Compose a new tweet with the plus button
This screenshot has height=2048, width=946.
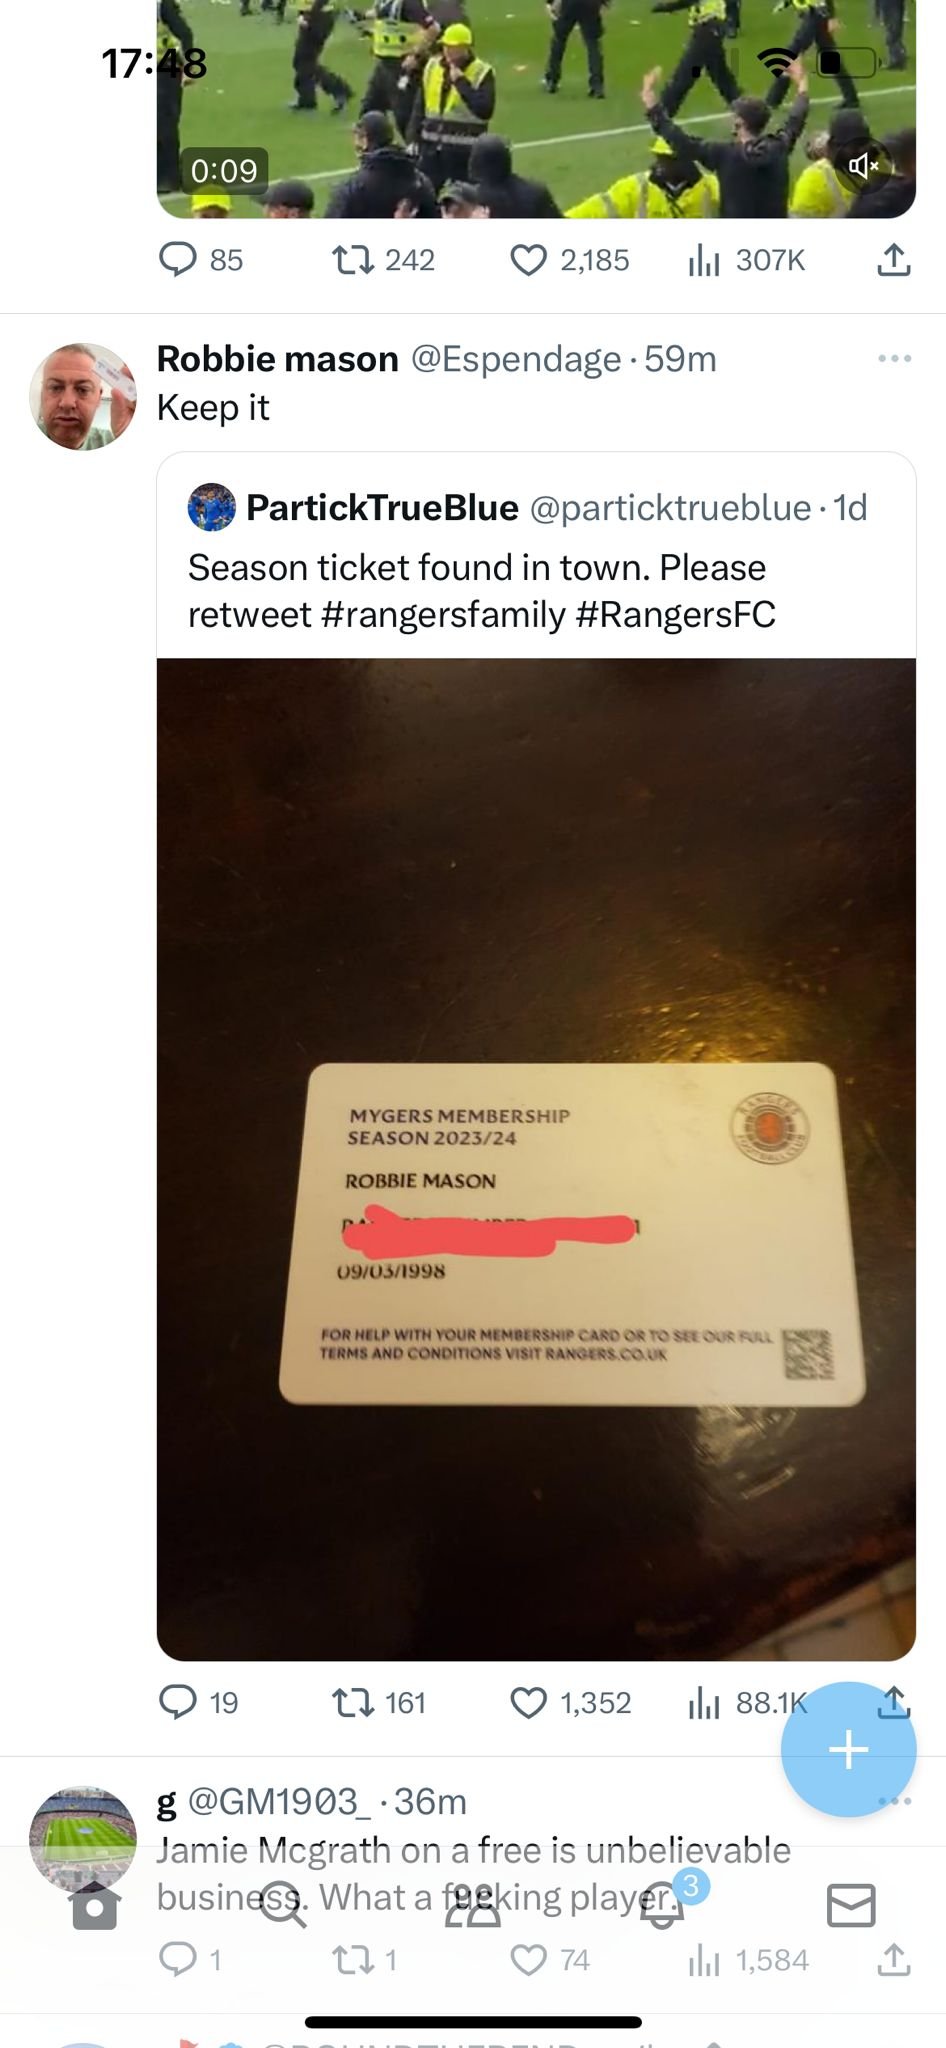point(848,1749)
